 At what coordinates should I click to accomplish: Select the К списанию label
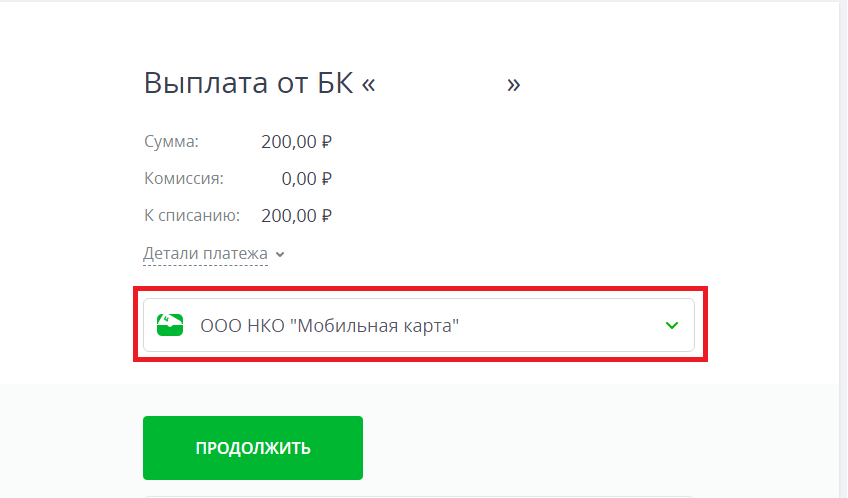(192, 215)
